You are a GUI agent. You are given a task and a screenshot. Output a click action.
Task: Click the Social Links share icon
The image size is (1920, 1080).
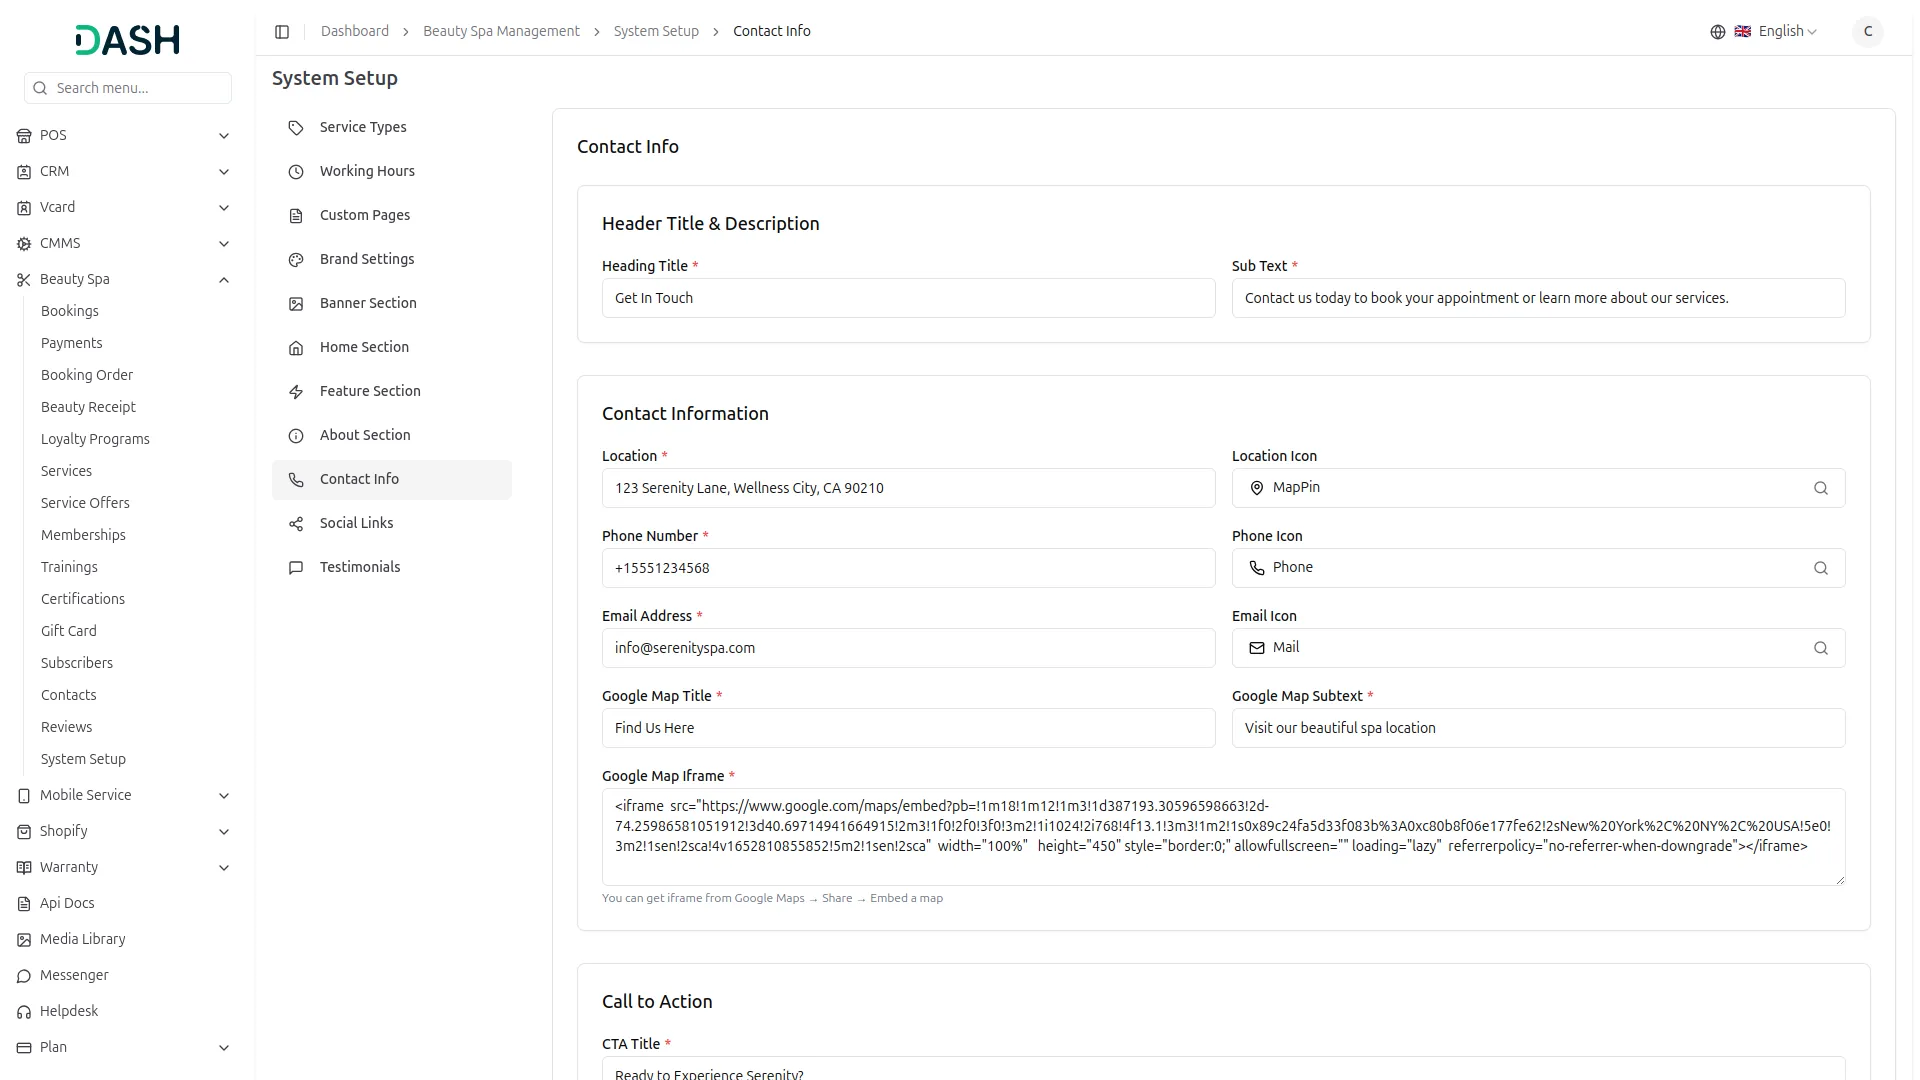click(x=296, y=524)
